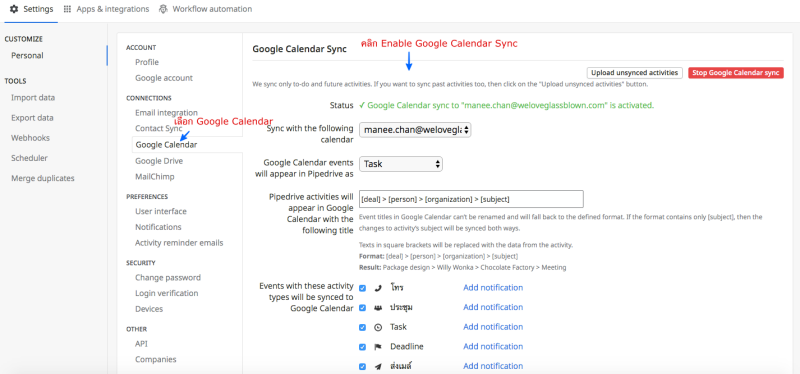Image resolution: width=800 pixels, height=374 pixels.
Task: Open the events appear as Task dropdown
Action: pyautogui.click(x=401, y=164)
